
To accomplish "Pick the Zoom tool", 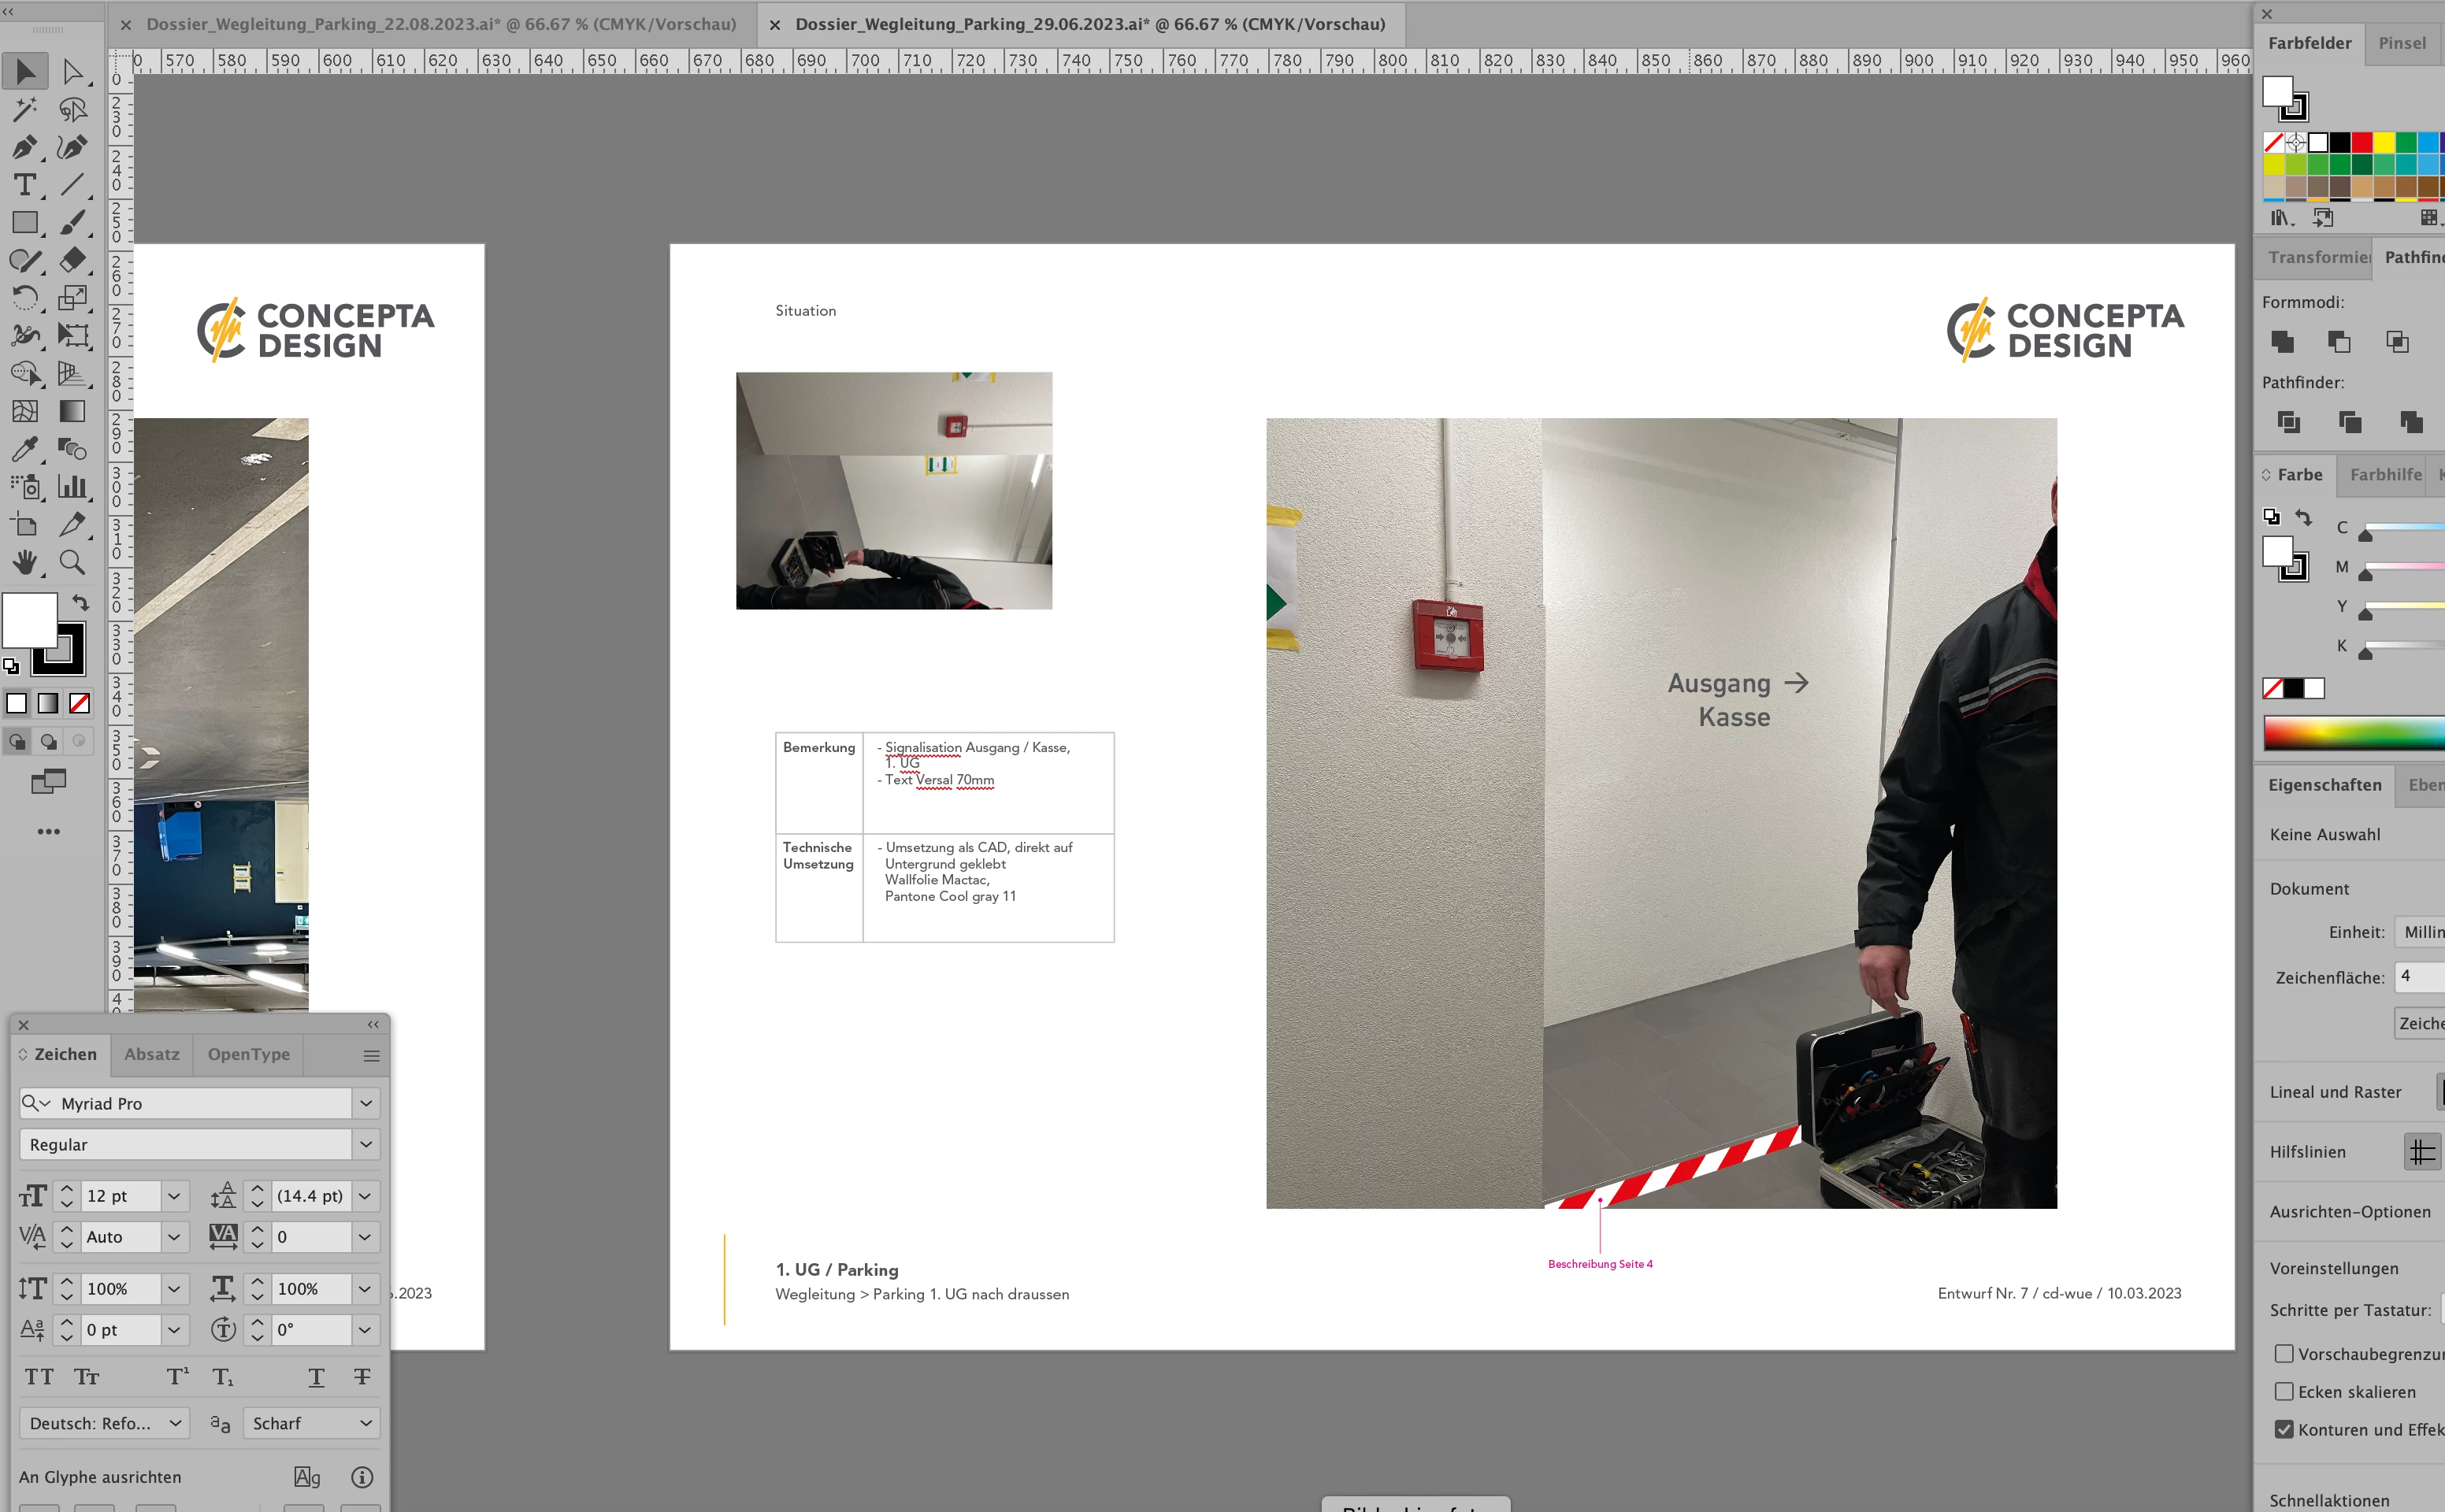I will (x=72, y=562).
